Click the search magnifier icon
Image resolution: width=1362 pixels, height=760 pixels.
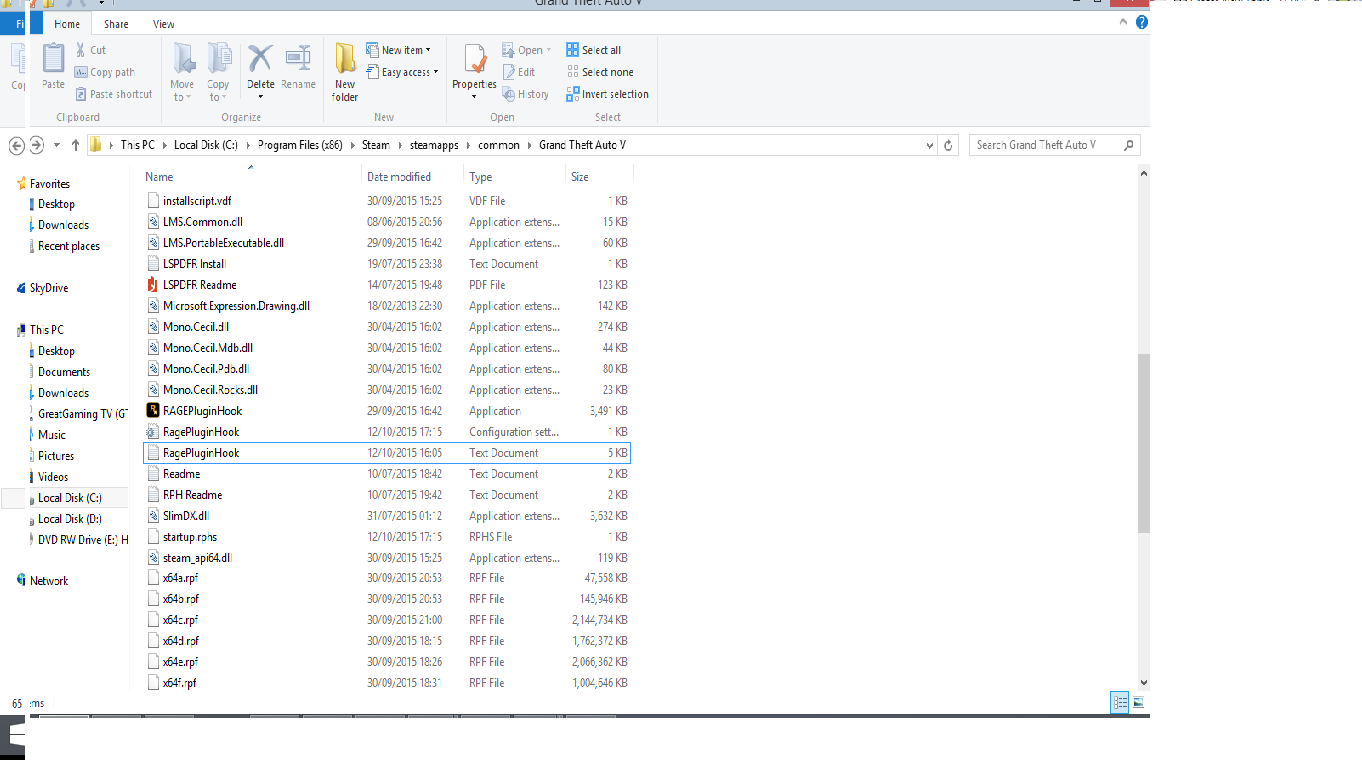tap(1129, 145)
